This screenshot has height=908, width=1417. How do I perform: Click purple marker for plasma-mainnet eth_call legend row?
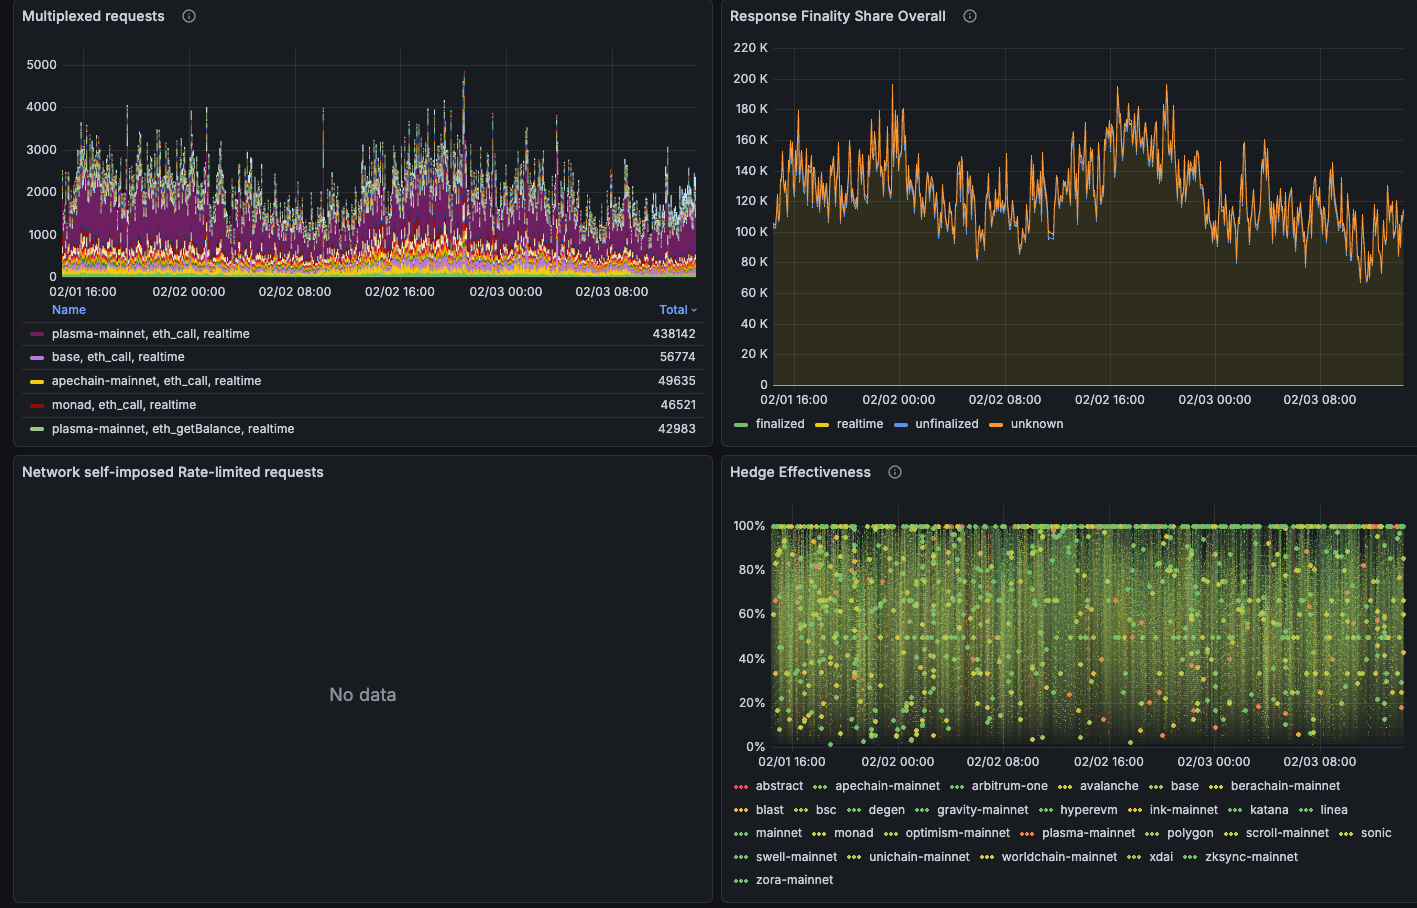39,333
